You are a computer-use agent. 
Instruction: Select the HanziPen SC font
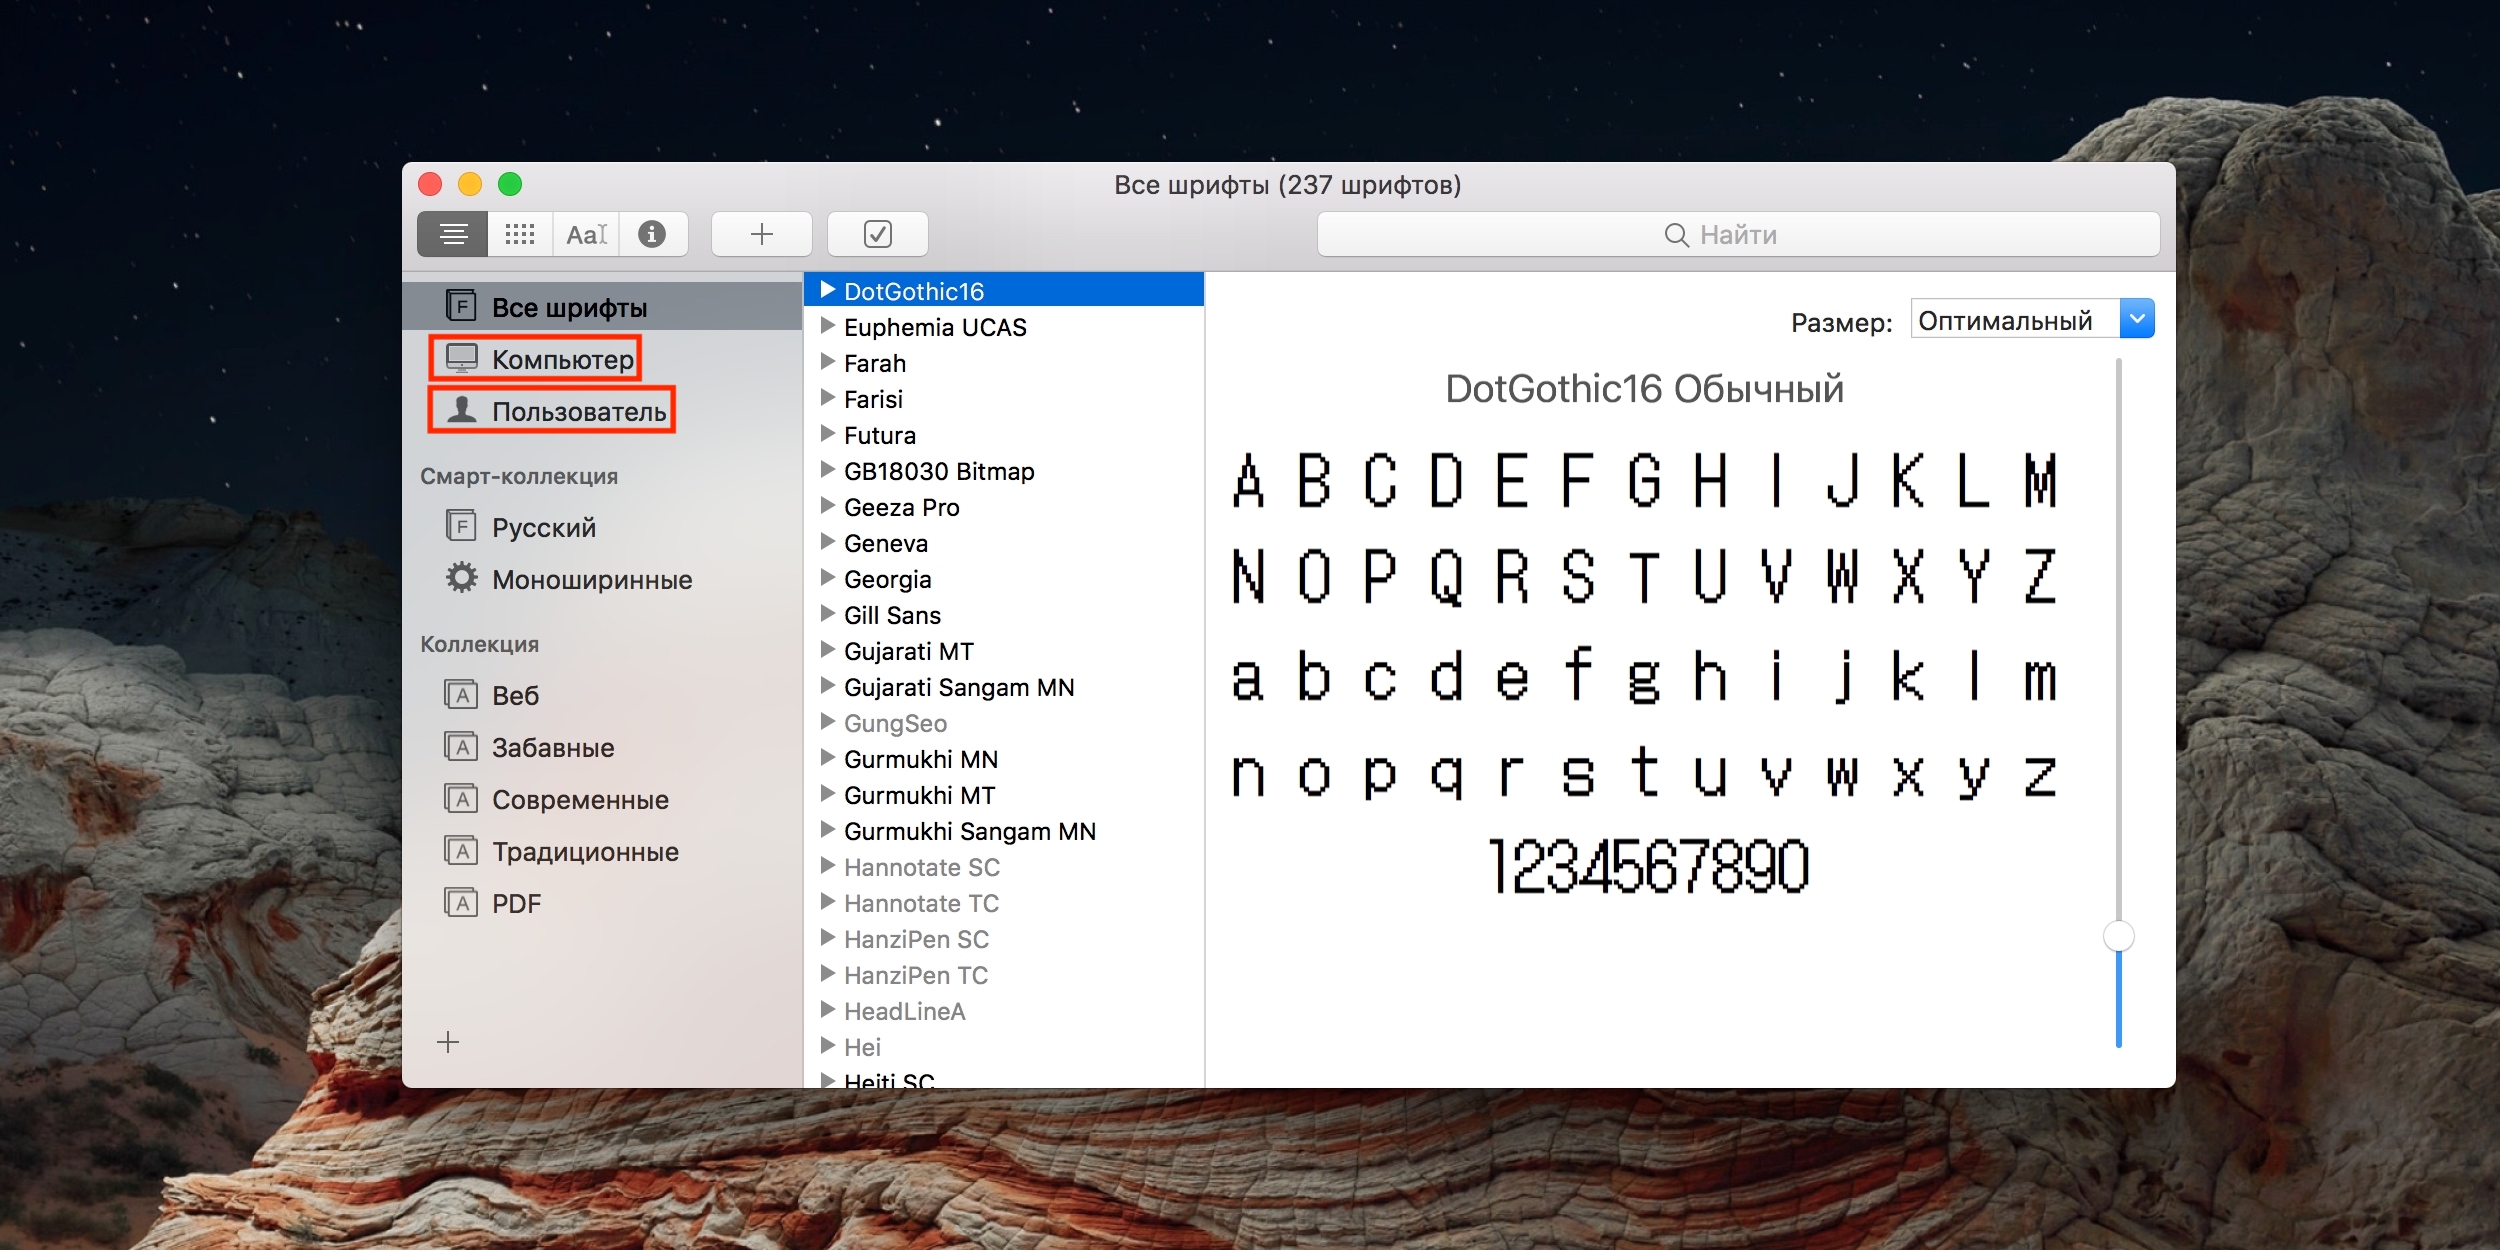coord(1004,939)
